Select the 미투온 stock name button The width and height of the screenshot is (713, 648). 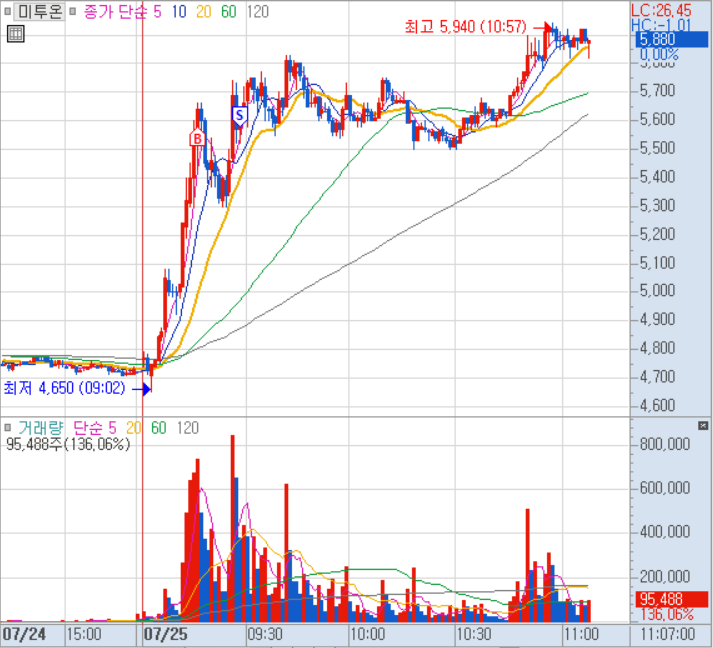click(x=40, y=12)
